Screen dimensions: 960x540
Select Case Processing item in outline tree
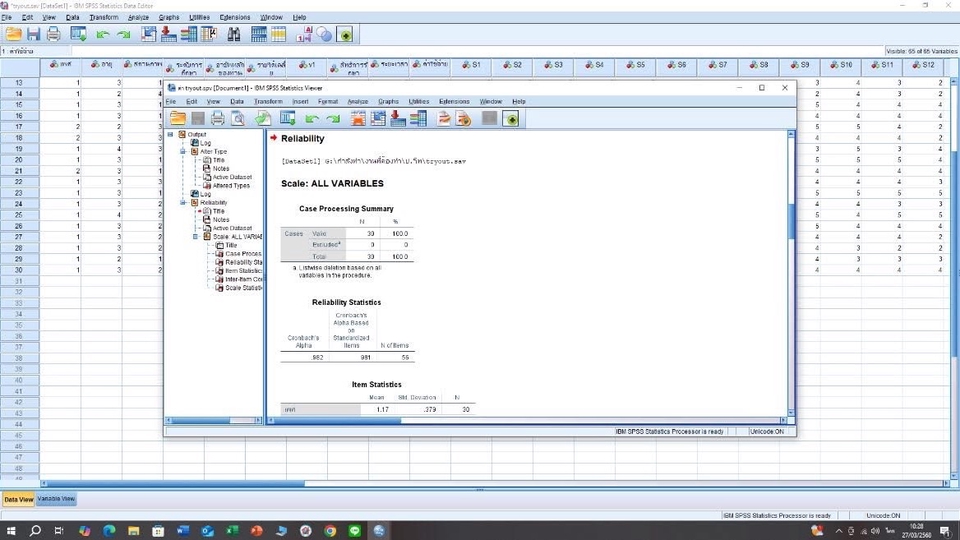coord(243,253)
